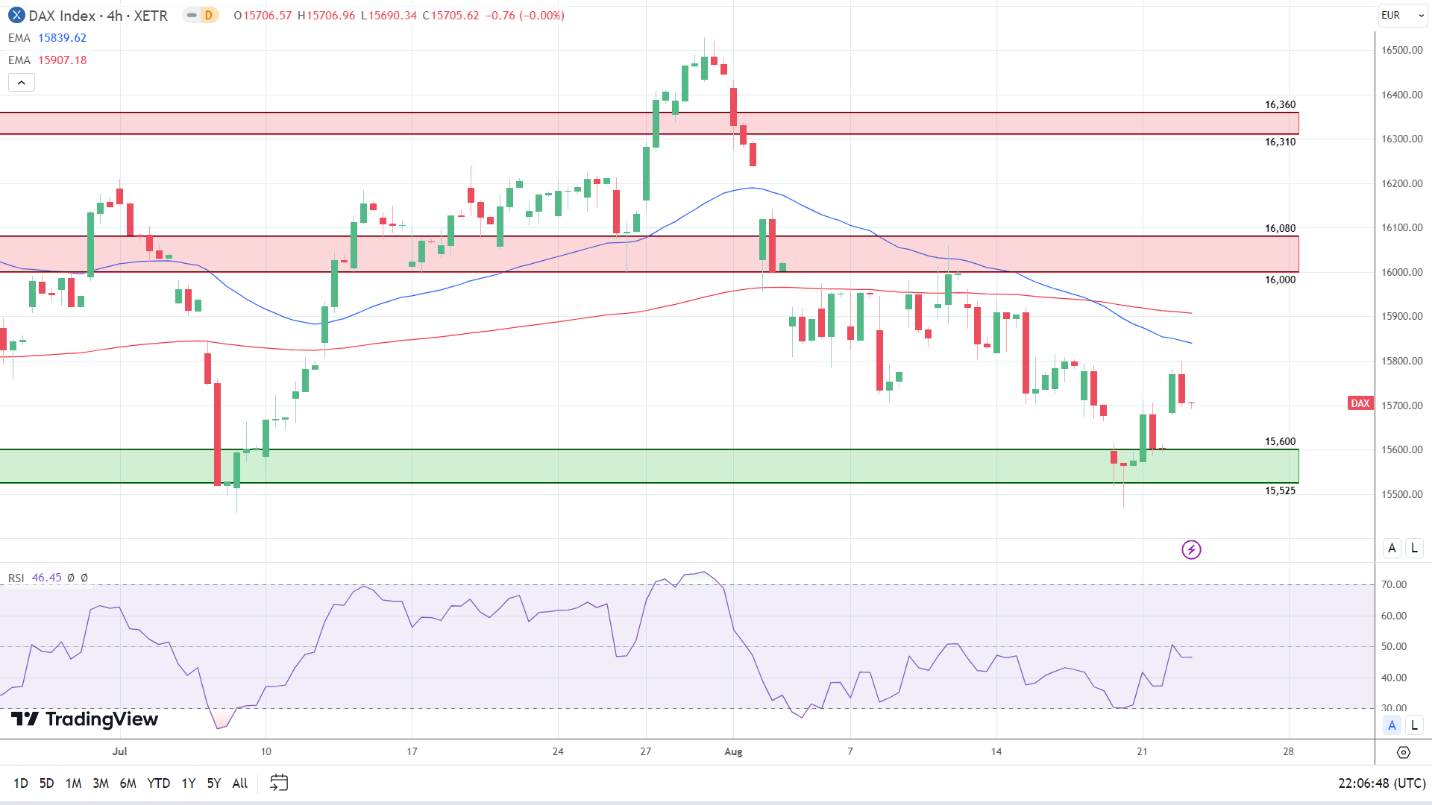Click the purple lightning quick-action icon
This screenshot has width=1432, height=805.
click(1190, 550)
